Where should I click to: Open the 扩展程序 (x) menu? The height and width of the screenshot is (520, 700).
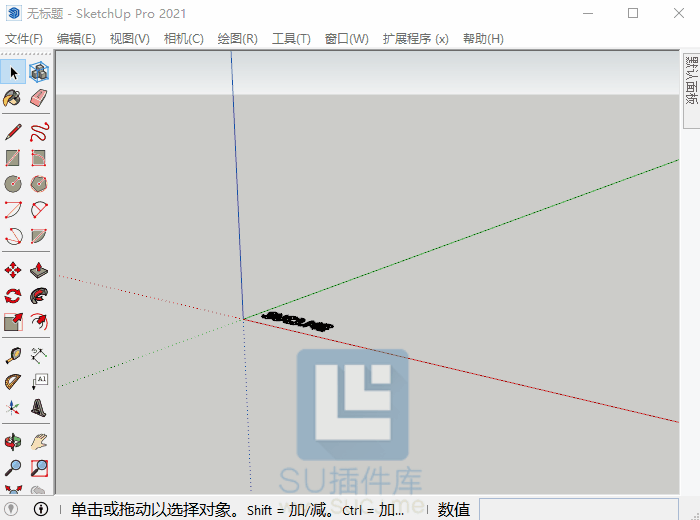[x=415, y=39]
